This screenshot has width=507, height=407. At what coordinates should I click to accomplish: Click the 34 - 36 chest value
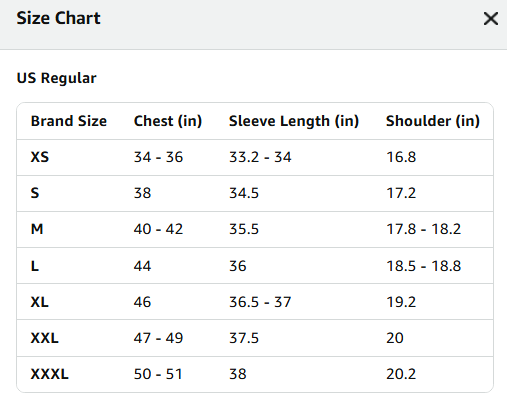158,157
